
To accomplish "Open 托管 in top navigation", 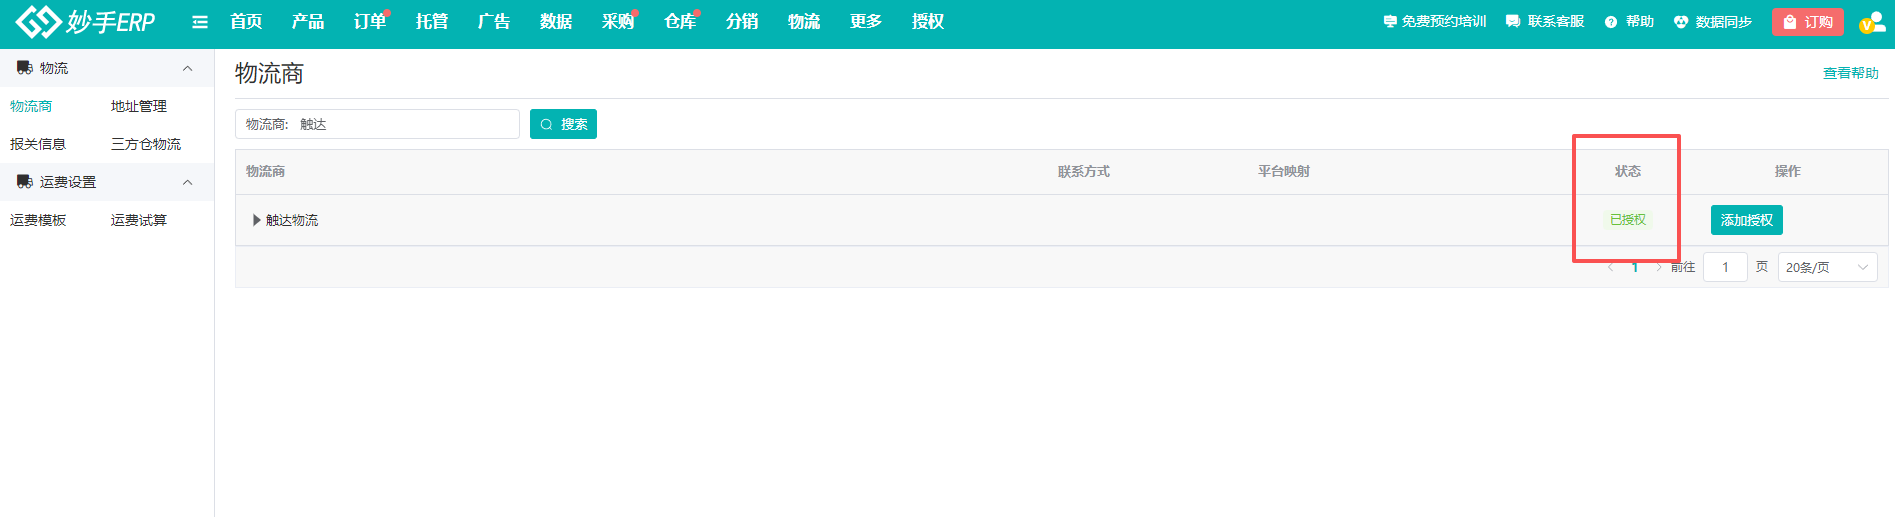I will point(432,22).
